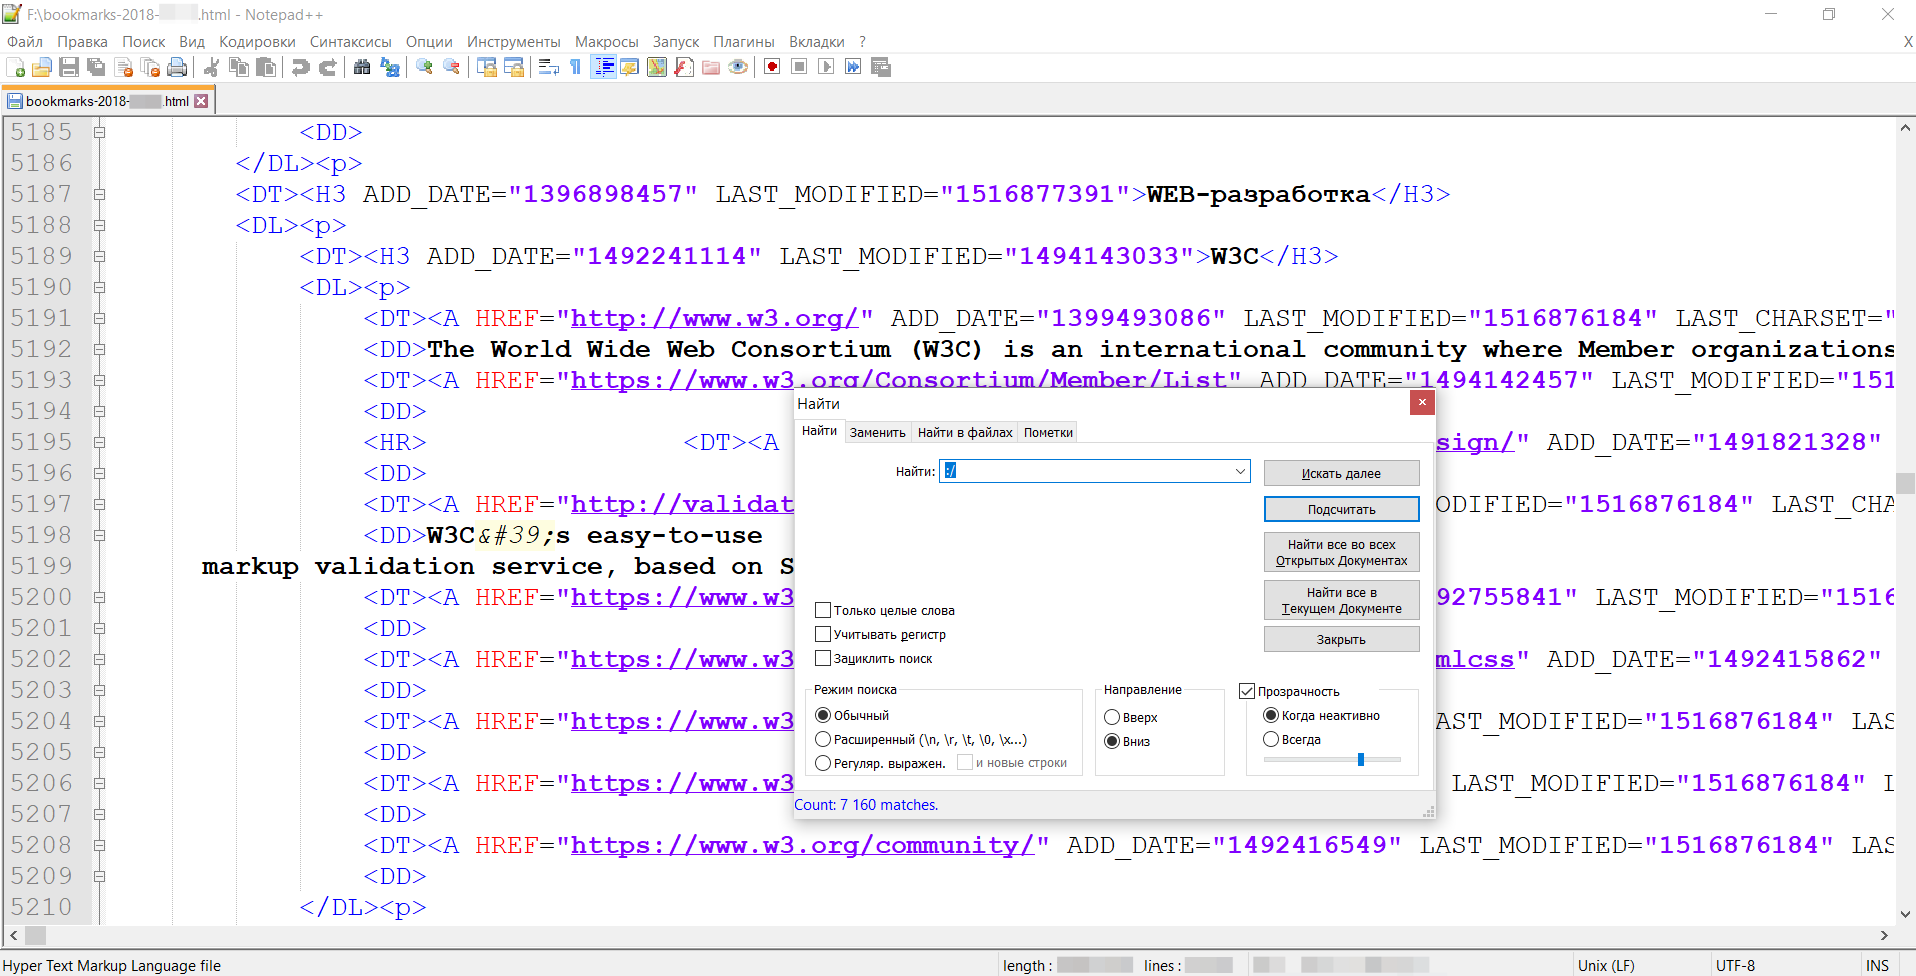
Task: Enable 'Зациклить поиск' checkbox
Action: pos(823,658)
